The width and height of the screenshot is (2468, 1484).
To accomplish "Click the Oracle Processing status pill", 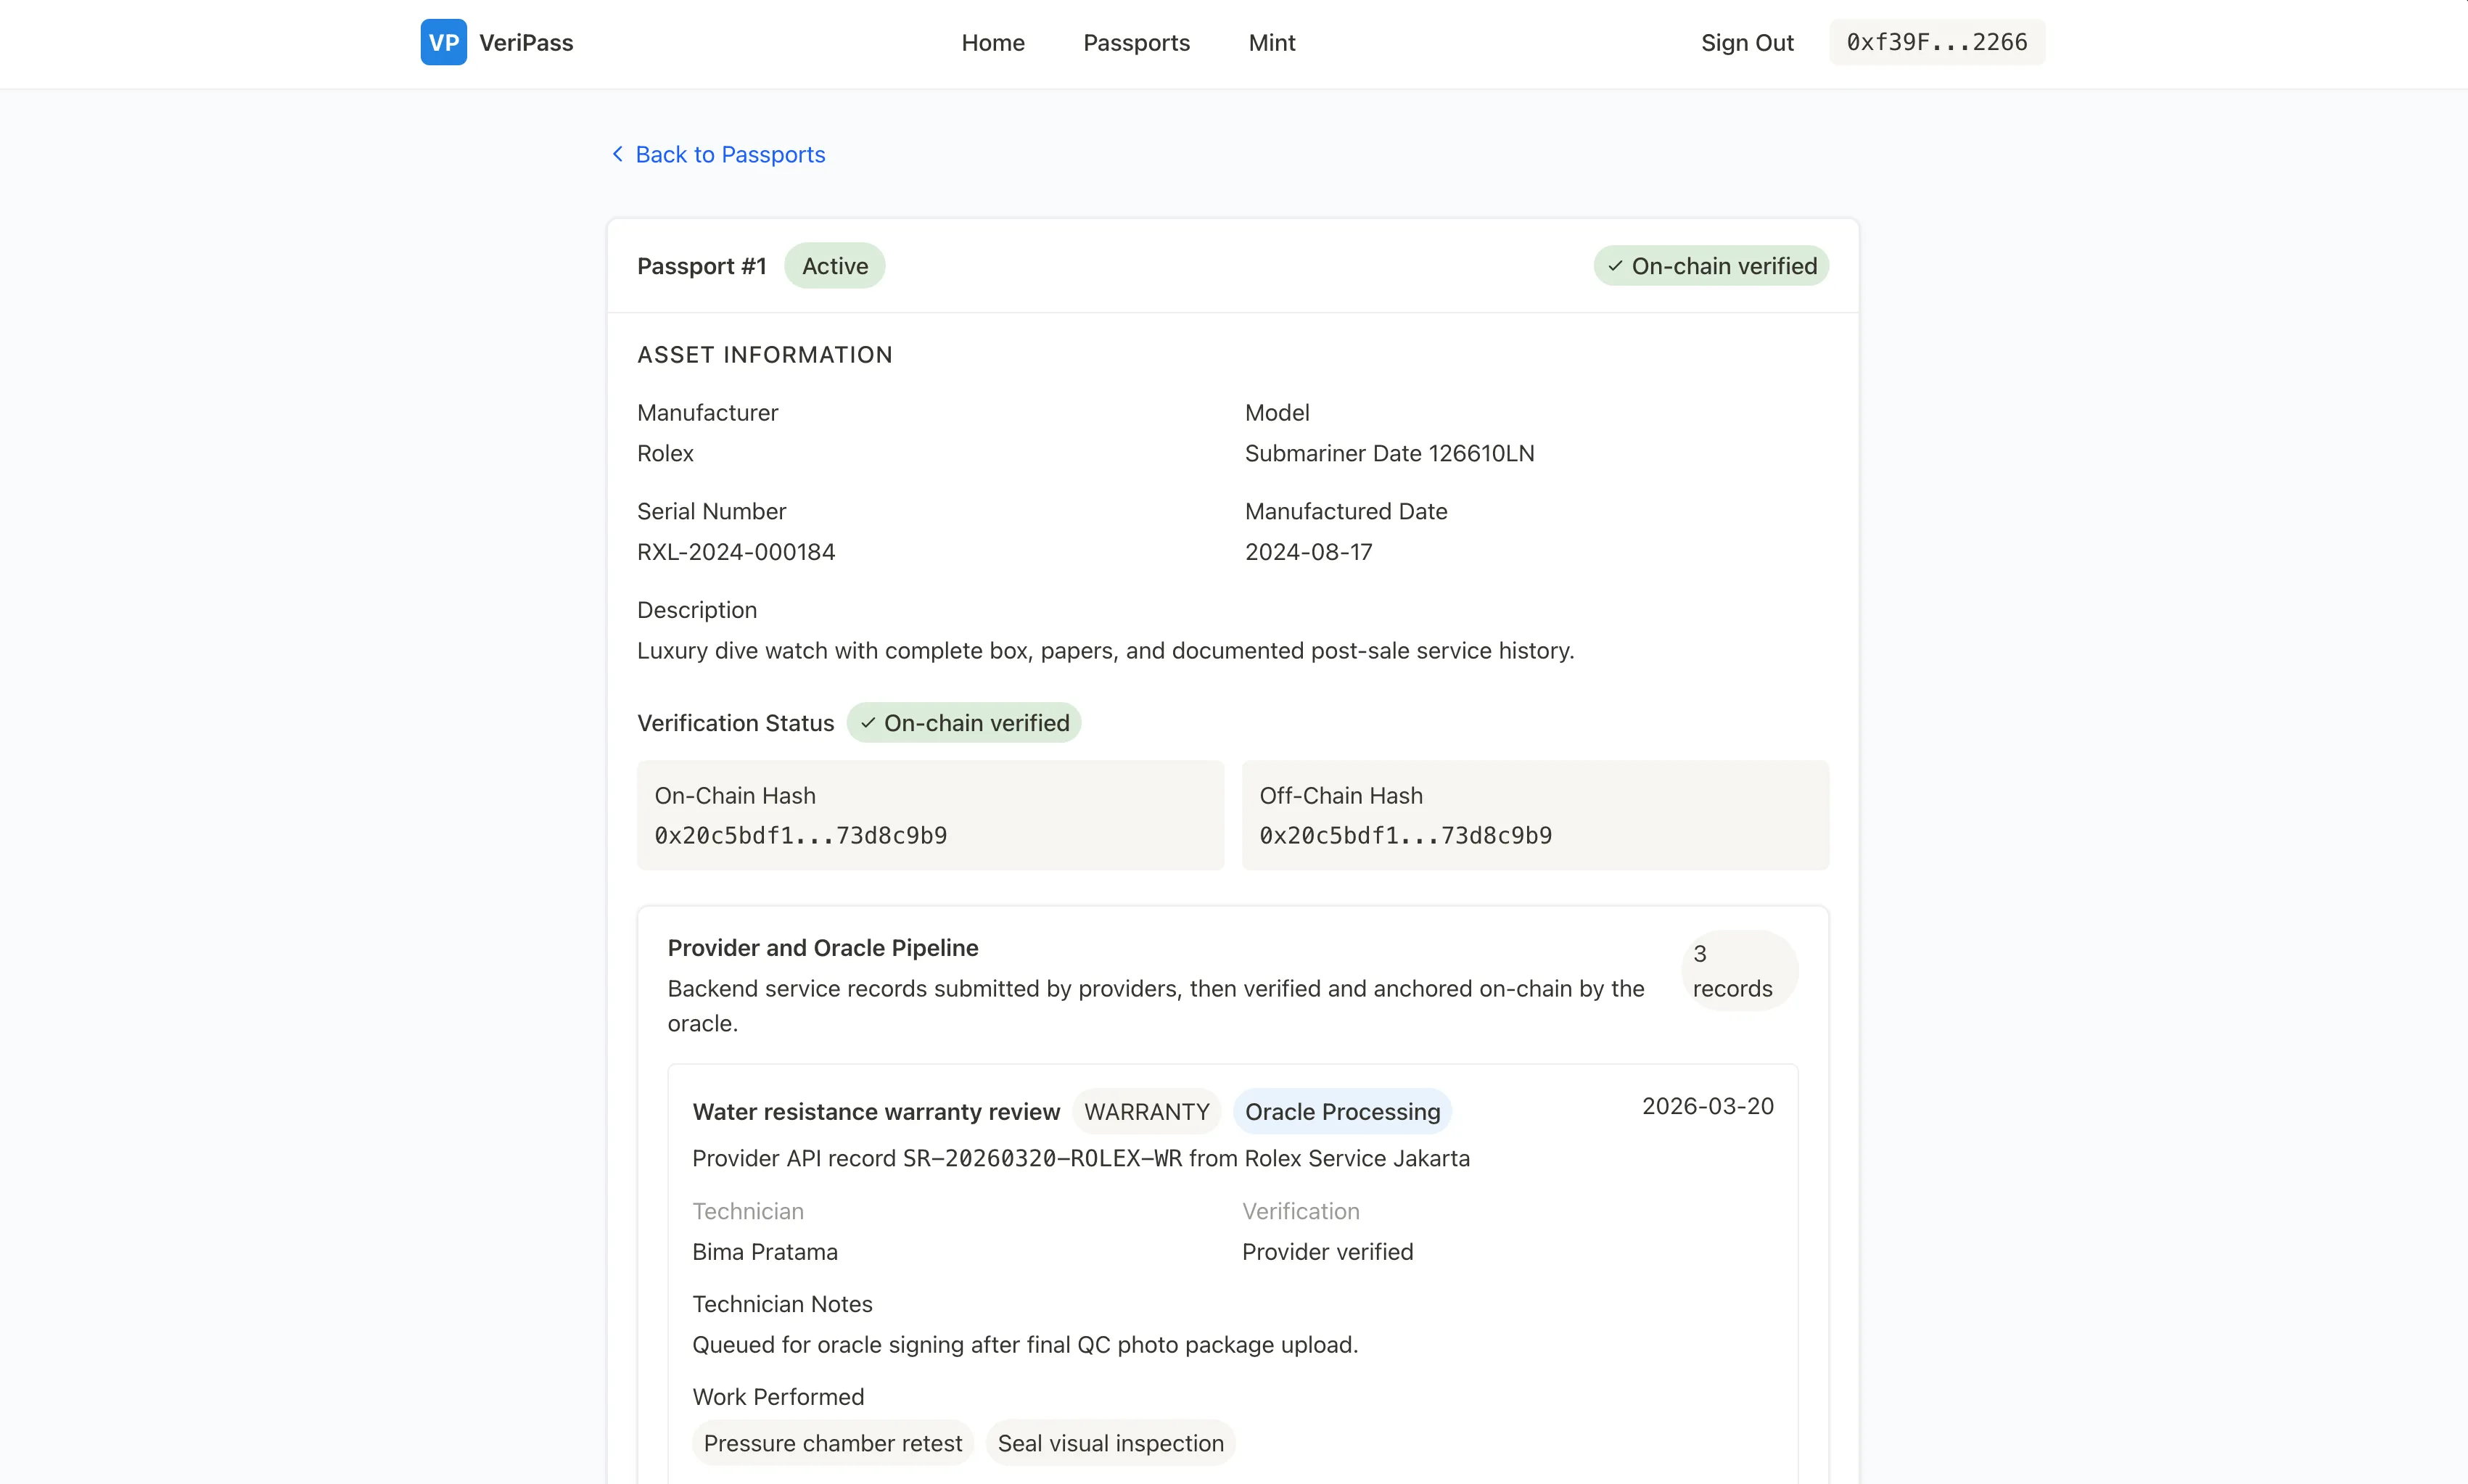I will click(x=1343, y=1111).
